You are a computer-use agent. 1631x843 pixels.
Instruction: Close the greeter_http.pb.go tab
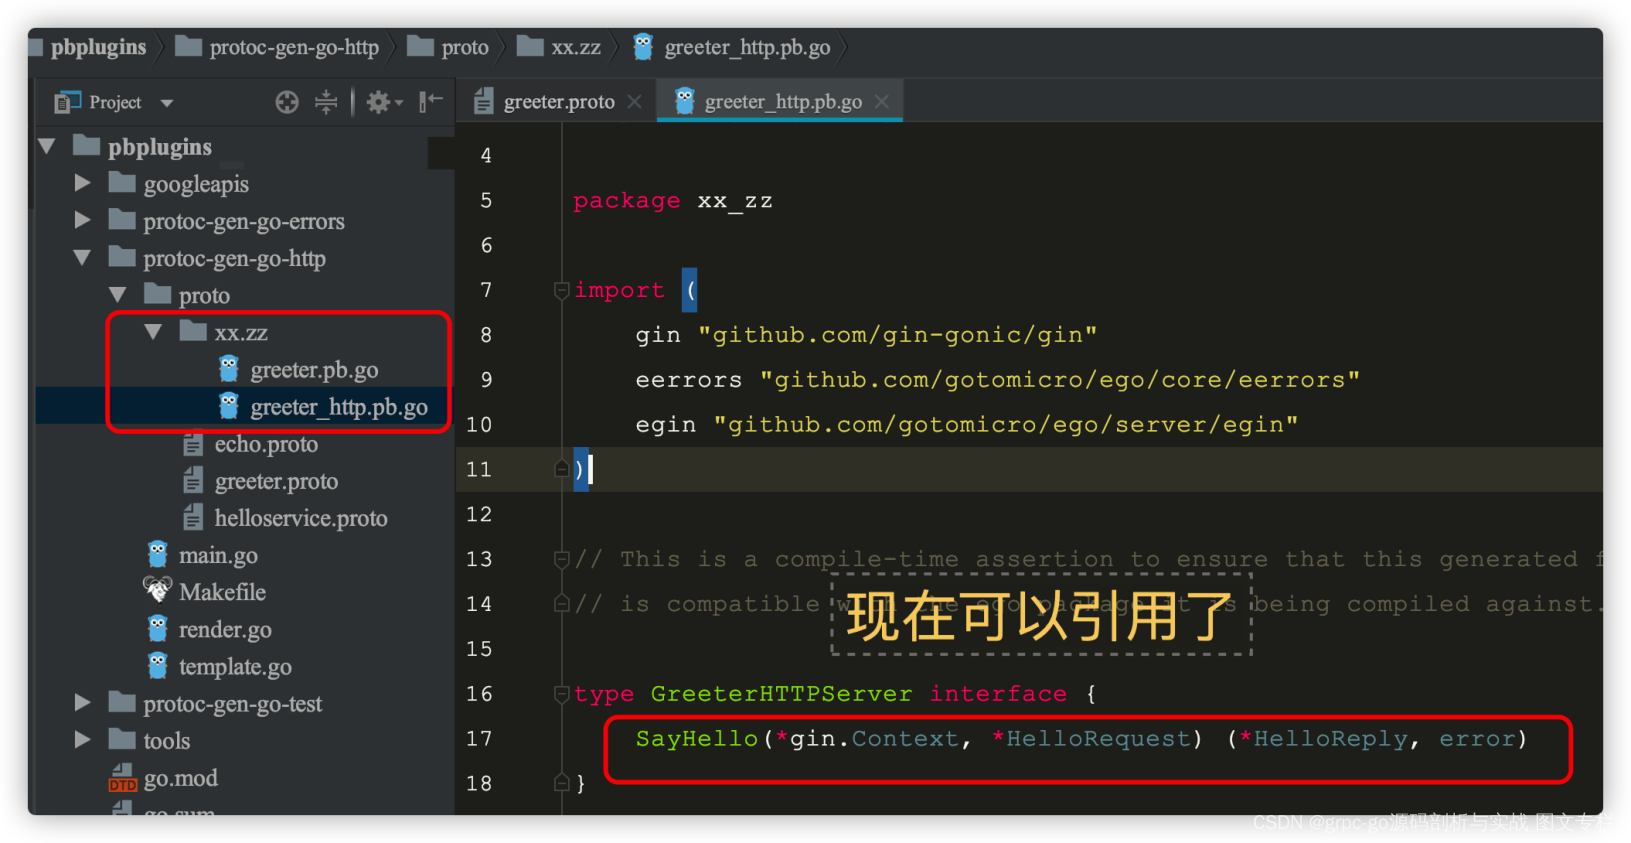pos(881,102)
